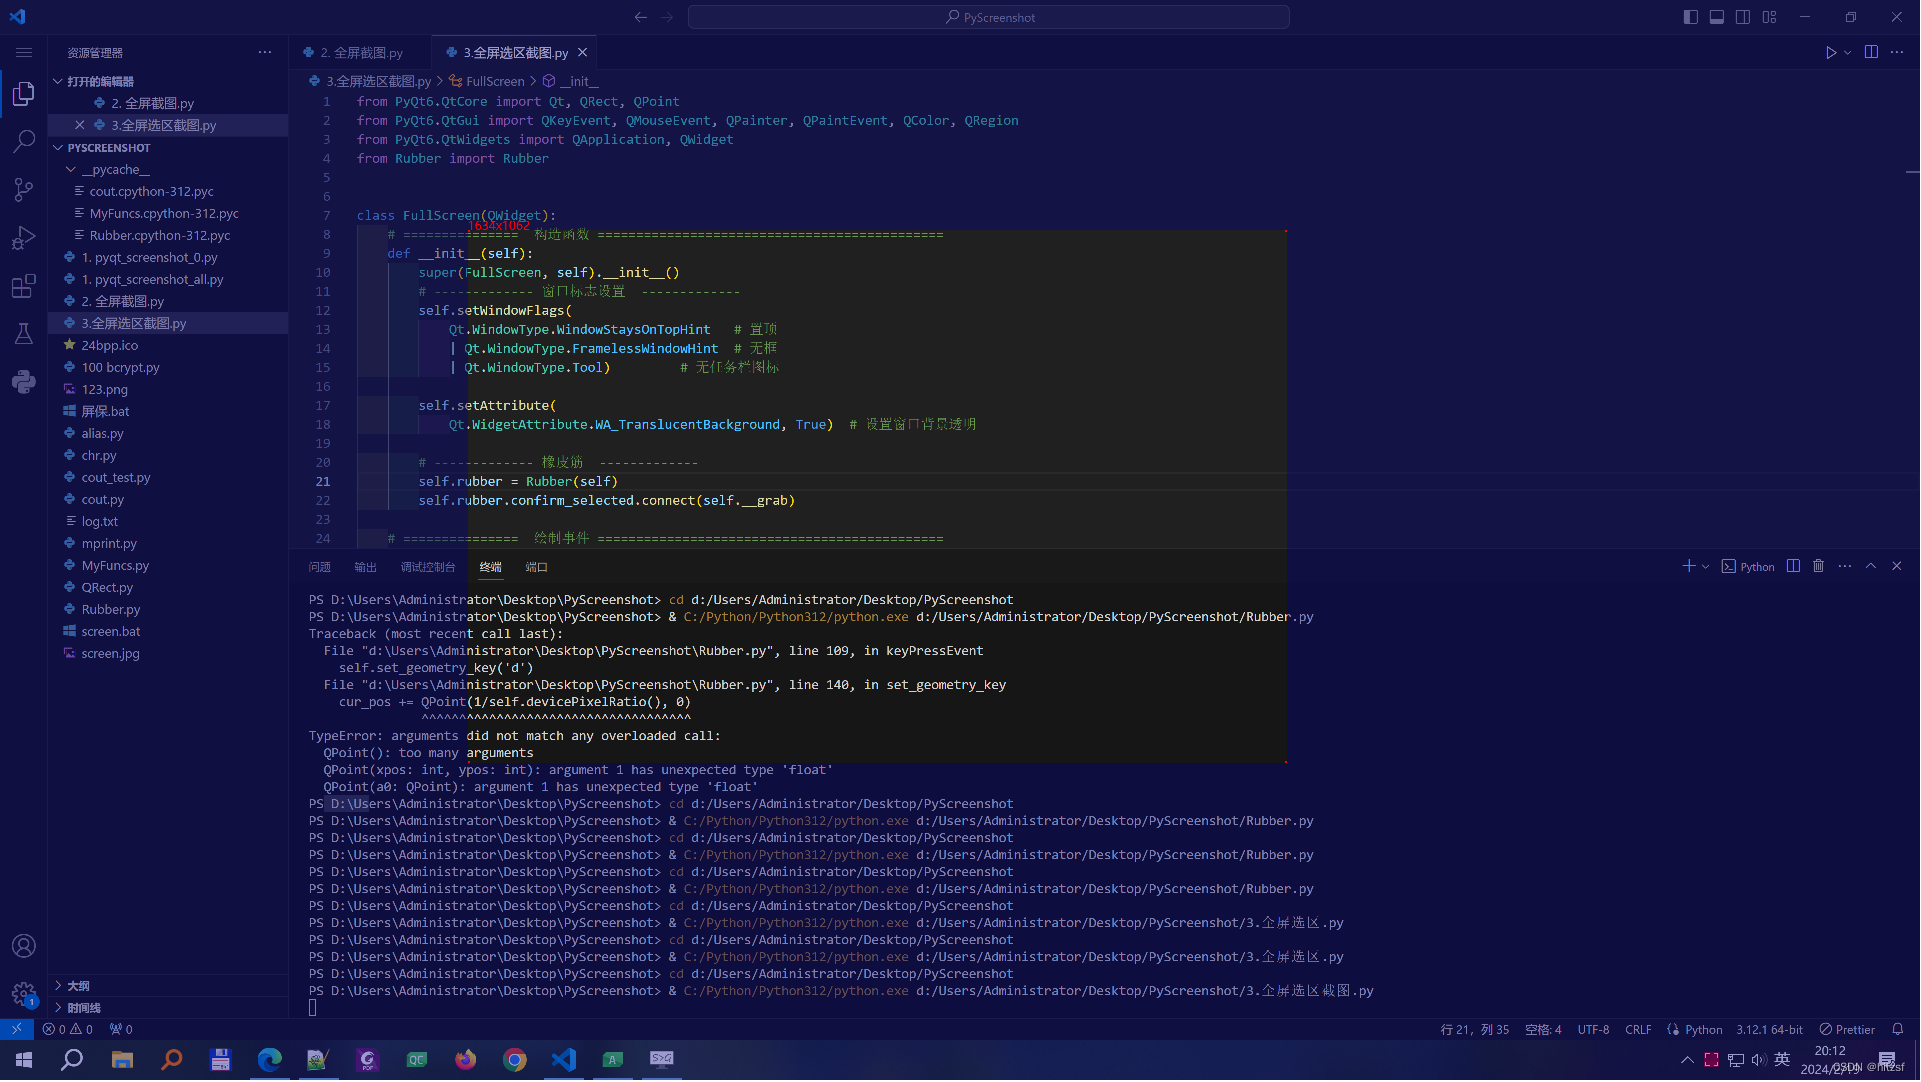Click the 空格: 4 indentation setting
Screen dimensions: 1921x1082
[1544, 1030]
